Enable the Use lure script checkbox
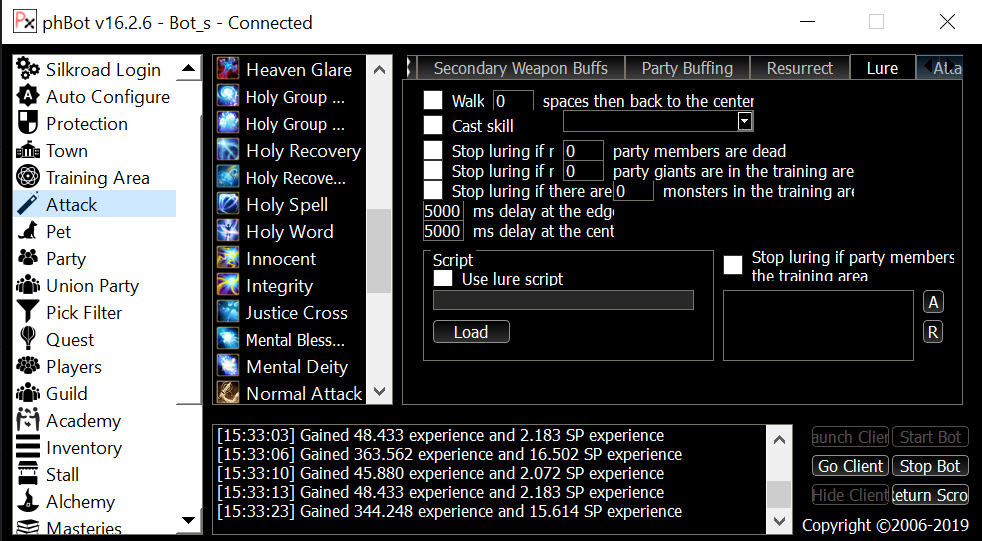The height and width of the screenshot is (541, 982). [443, 279]
